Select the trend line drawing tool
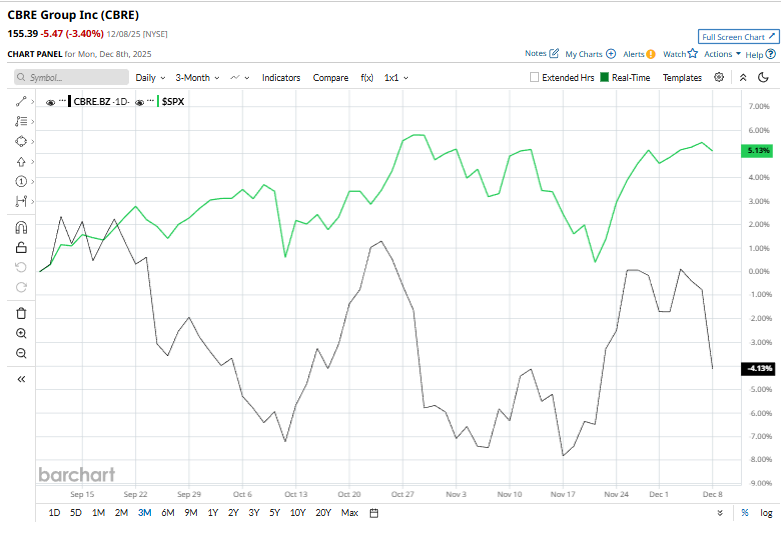Viewport: 781px width, 533px height. [x=21, y=102]
